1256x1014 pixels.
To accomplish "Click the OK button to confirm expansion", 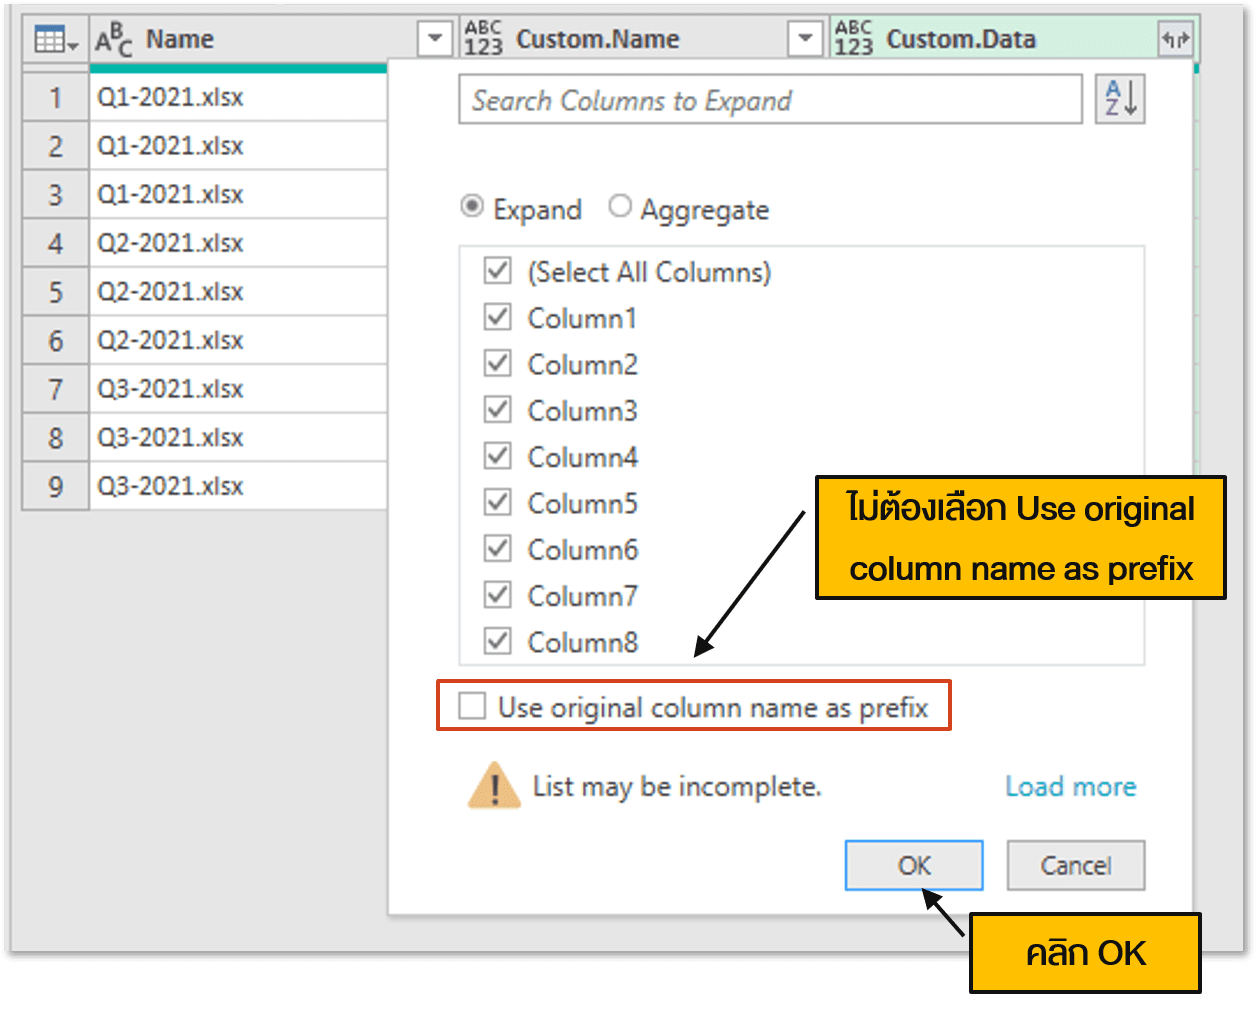I will point(913,865).
